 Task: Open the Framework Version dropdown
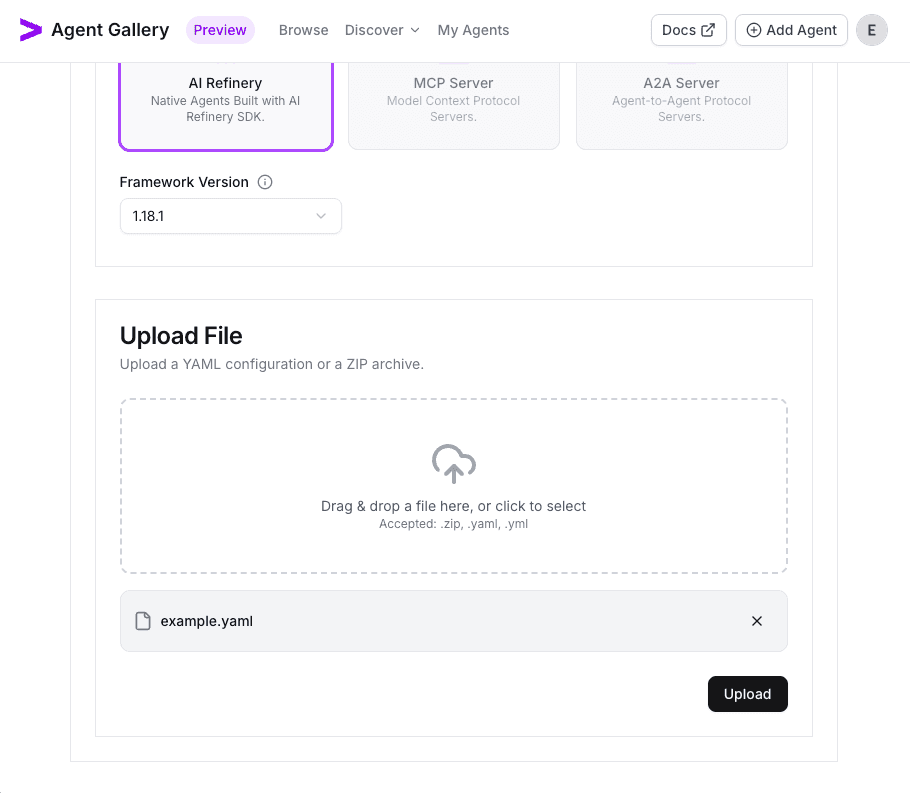(x=230, y=216)
